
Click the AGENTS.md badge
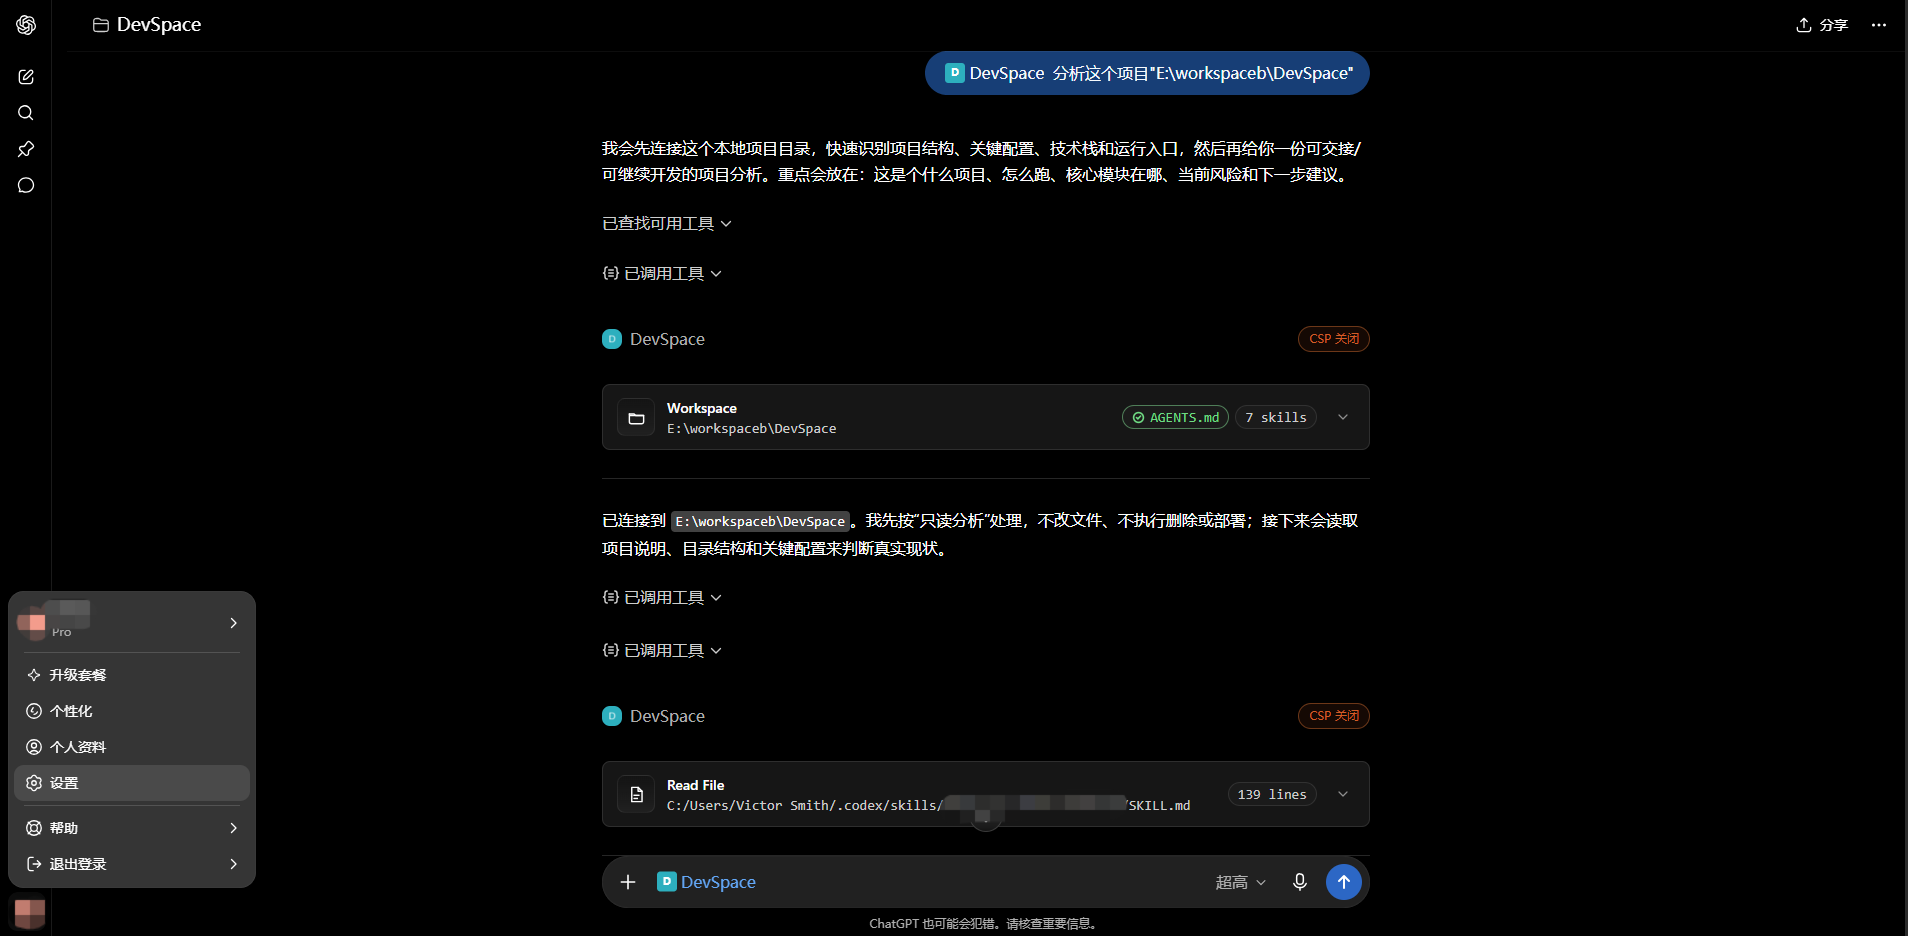[x=1175, y=418]
